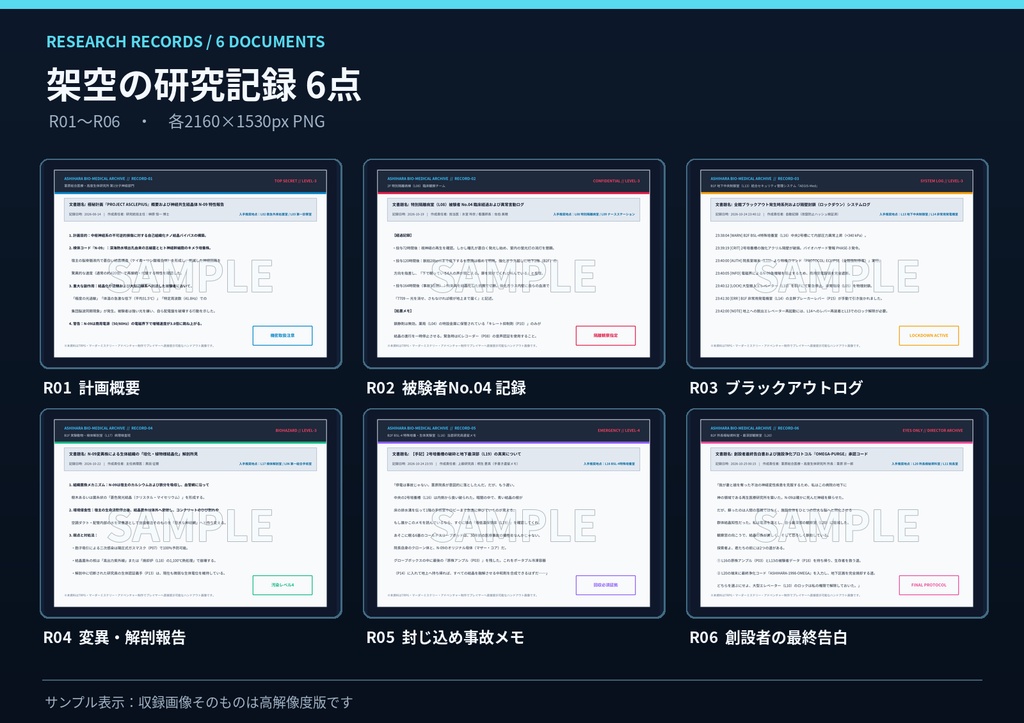Click "ASHIHARA BIO-MEDICAL ARCHIVE // RECORD-02" header
Screen dimensions: 1024x723
pyautogui.click(x=431, y=178)
